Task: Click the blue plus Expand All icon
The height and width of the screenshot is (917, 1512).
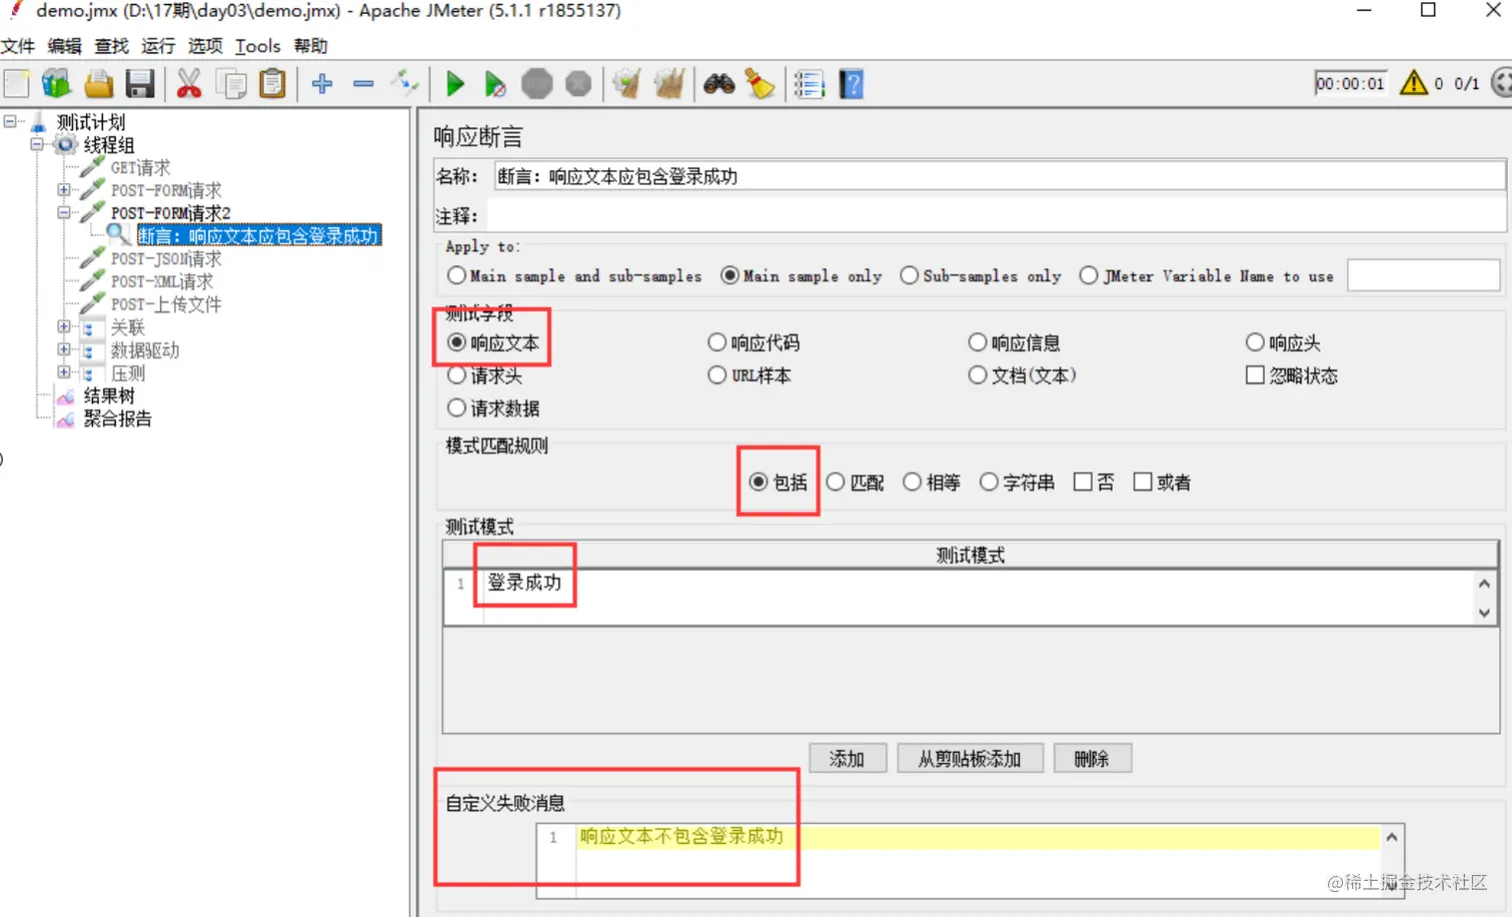Action: pyautogui.click(x=322, y=84)
